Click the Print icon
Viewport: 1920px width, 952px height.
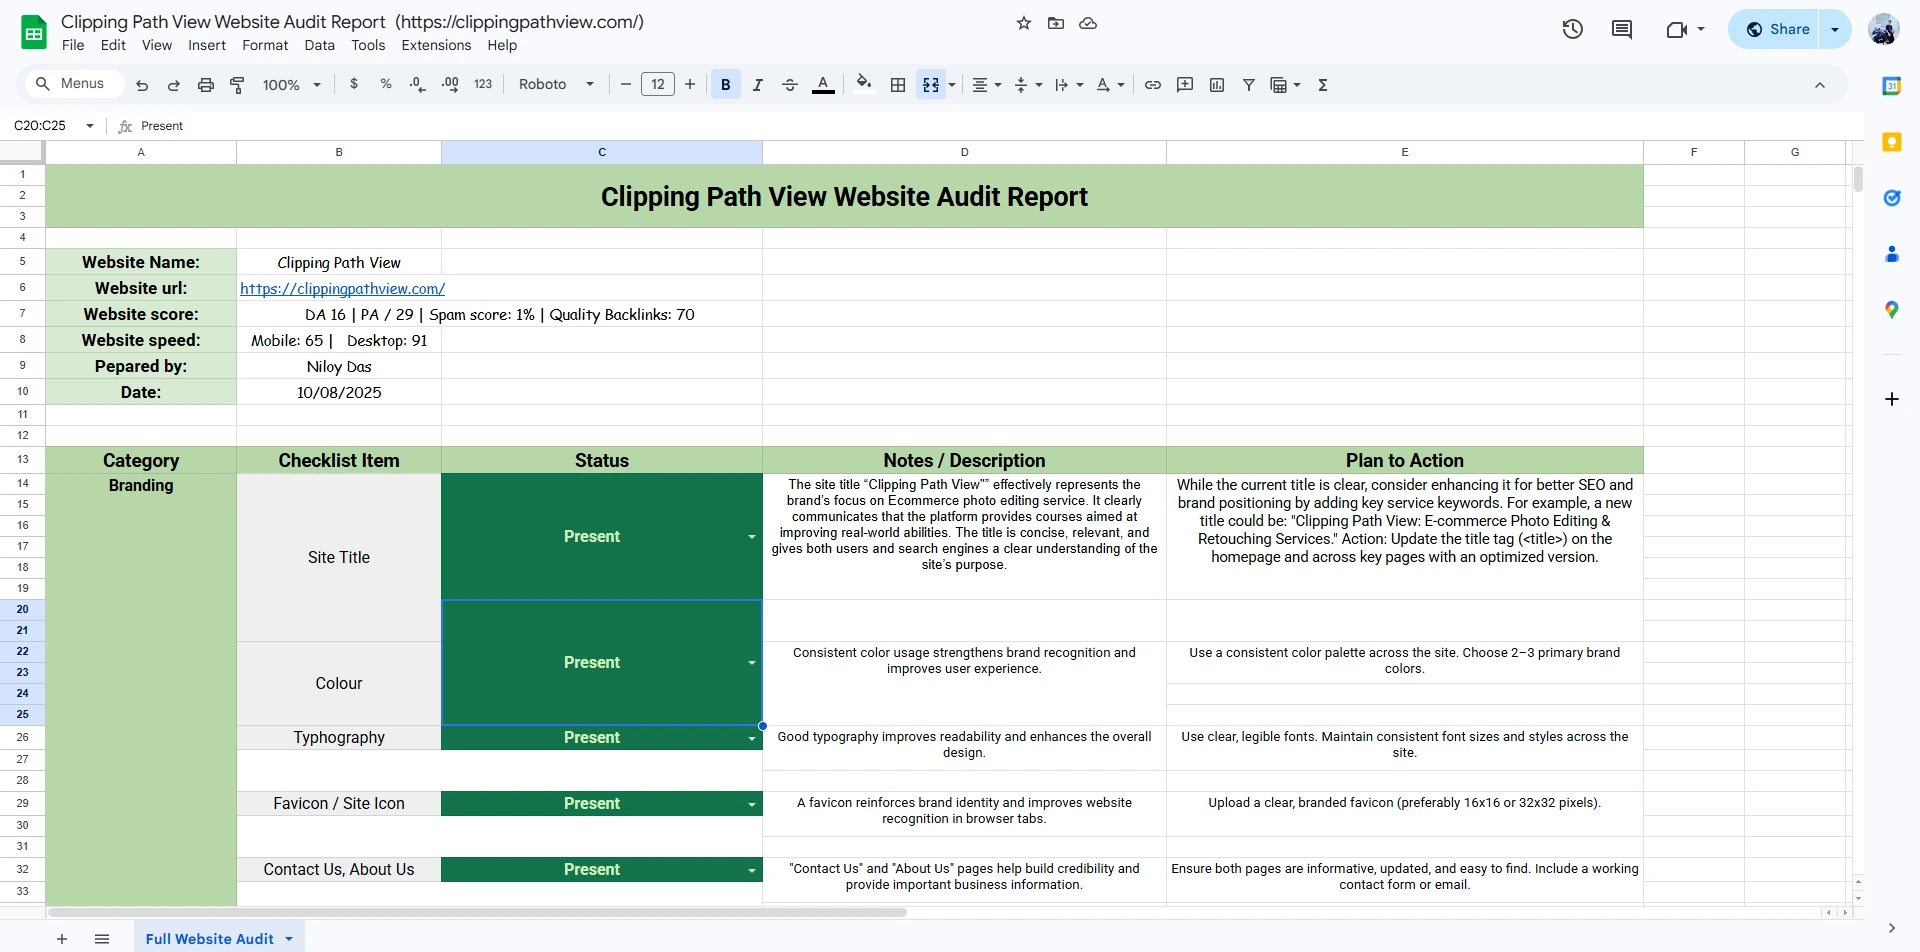[205, 85]
